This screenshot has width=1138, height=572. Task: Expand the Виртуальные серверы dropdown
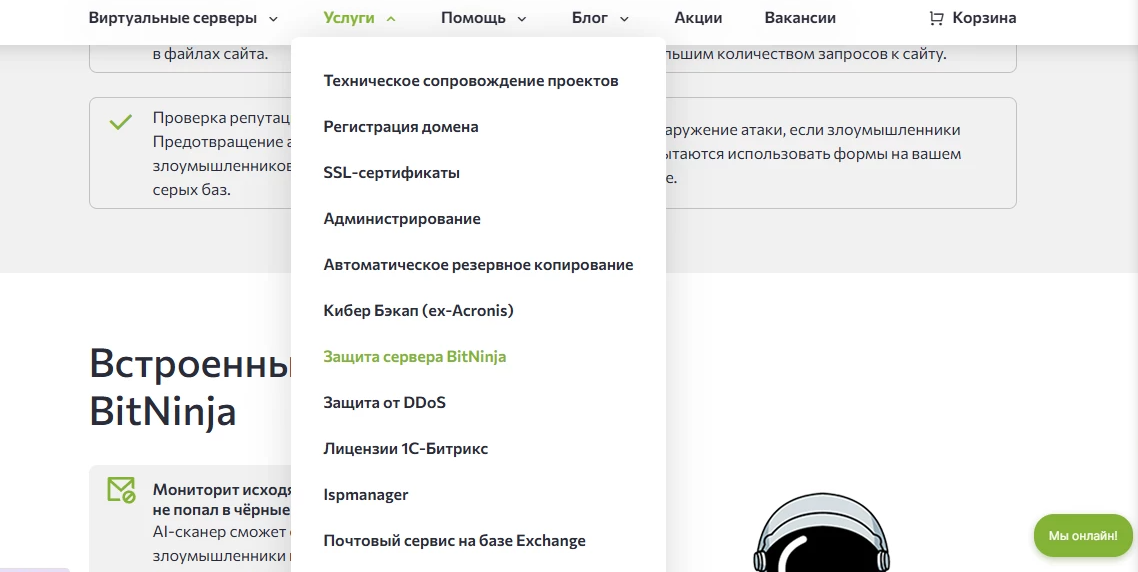pos(183,18)
